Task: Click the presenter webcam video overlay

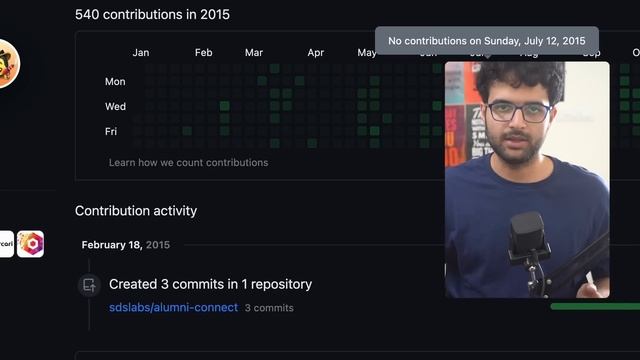Action: (527, 180)
